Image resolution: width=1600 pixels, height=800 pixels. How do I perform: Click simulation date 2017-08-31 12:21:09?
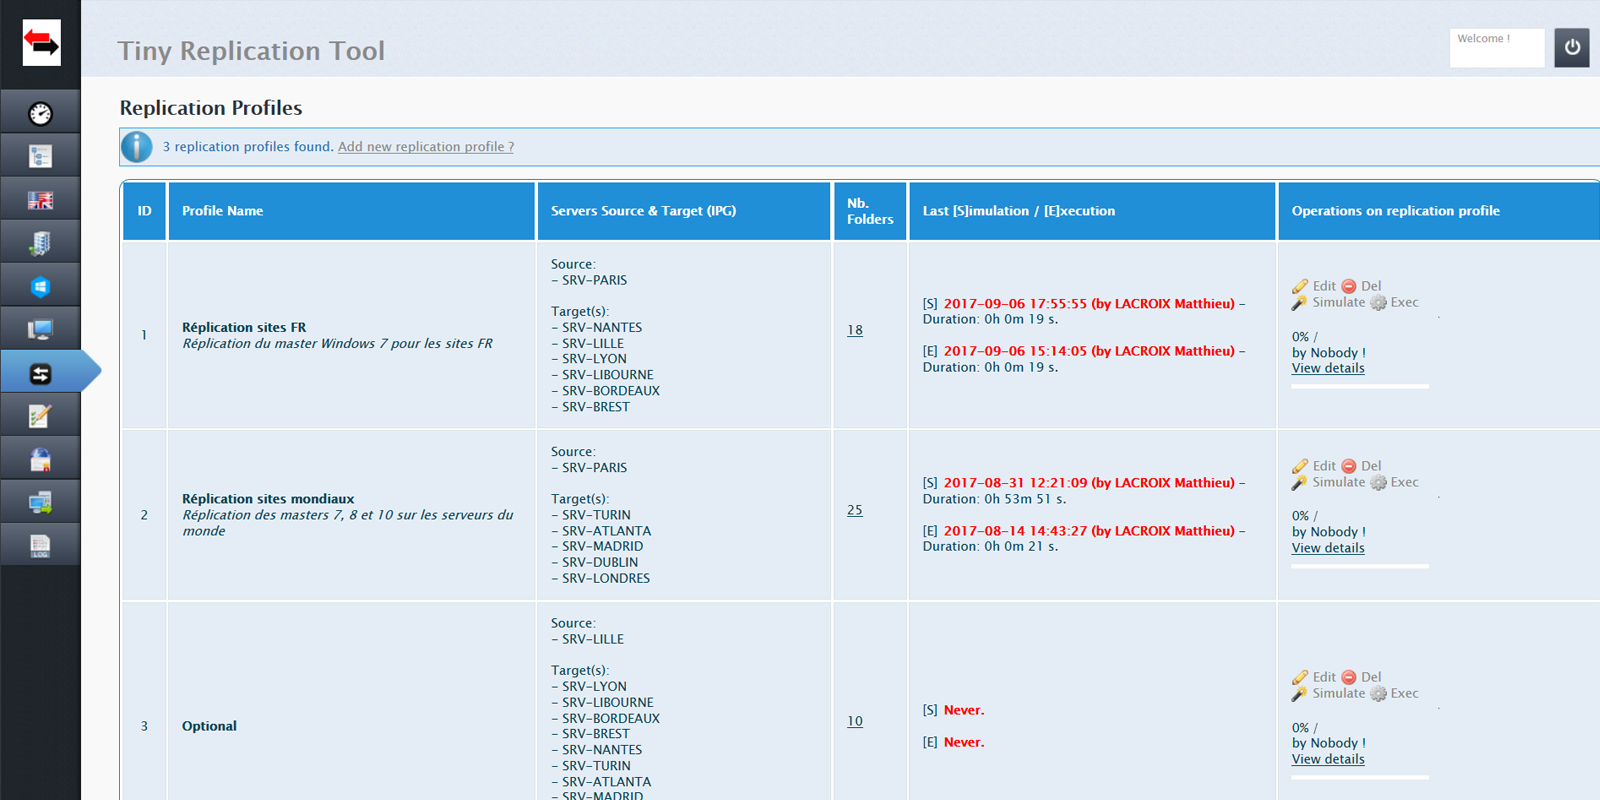click(1015, 483)
